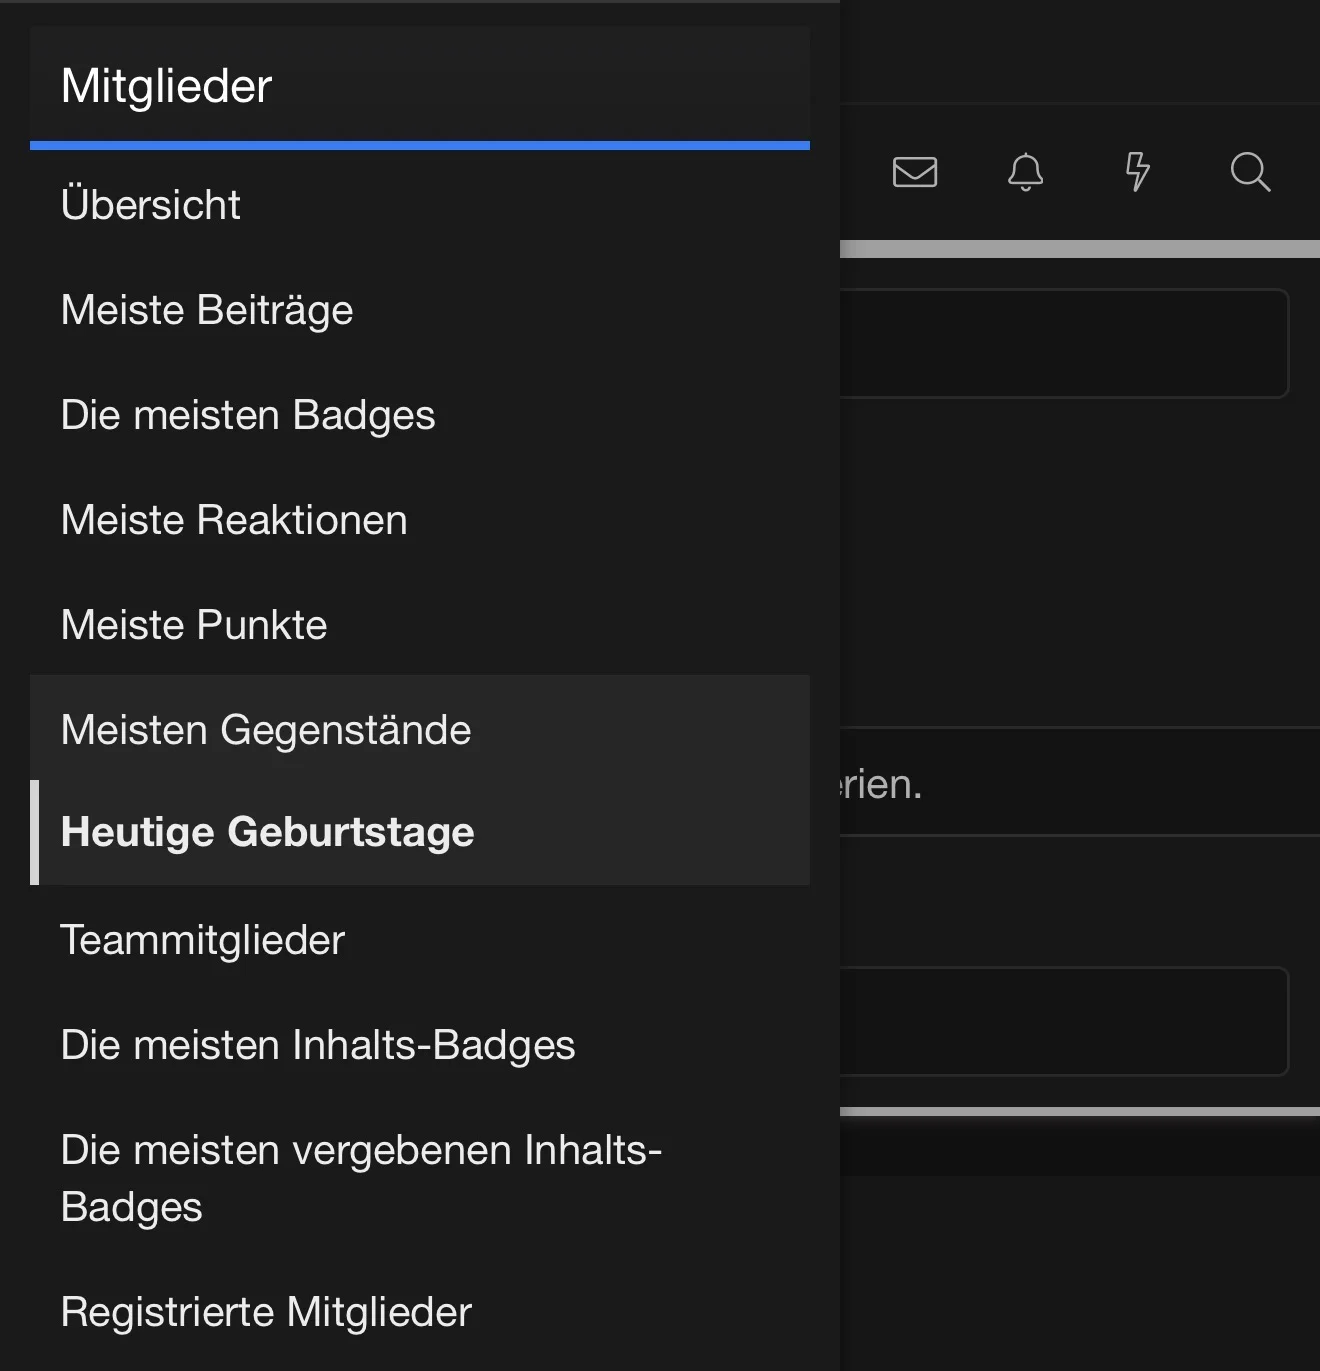This screenshot has height=1371, width=1320.
Task: Open Die meisten vergebenen Inhalts-Badges
Action: [x=420, y=1178]
